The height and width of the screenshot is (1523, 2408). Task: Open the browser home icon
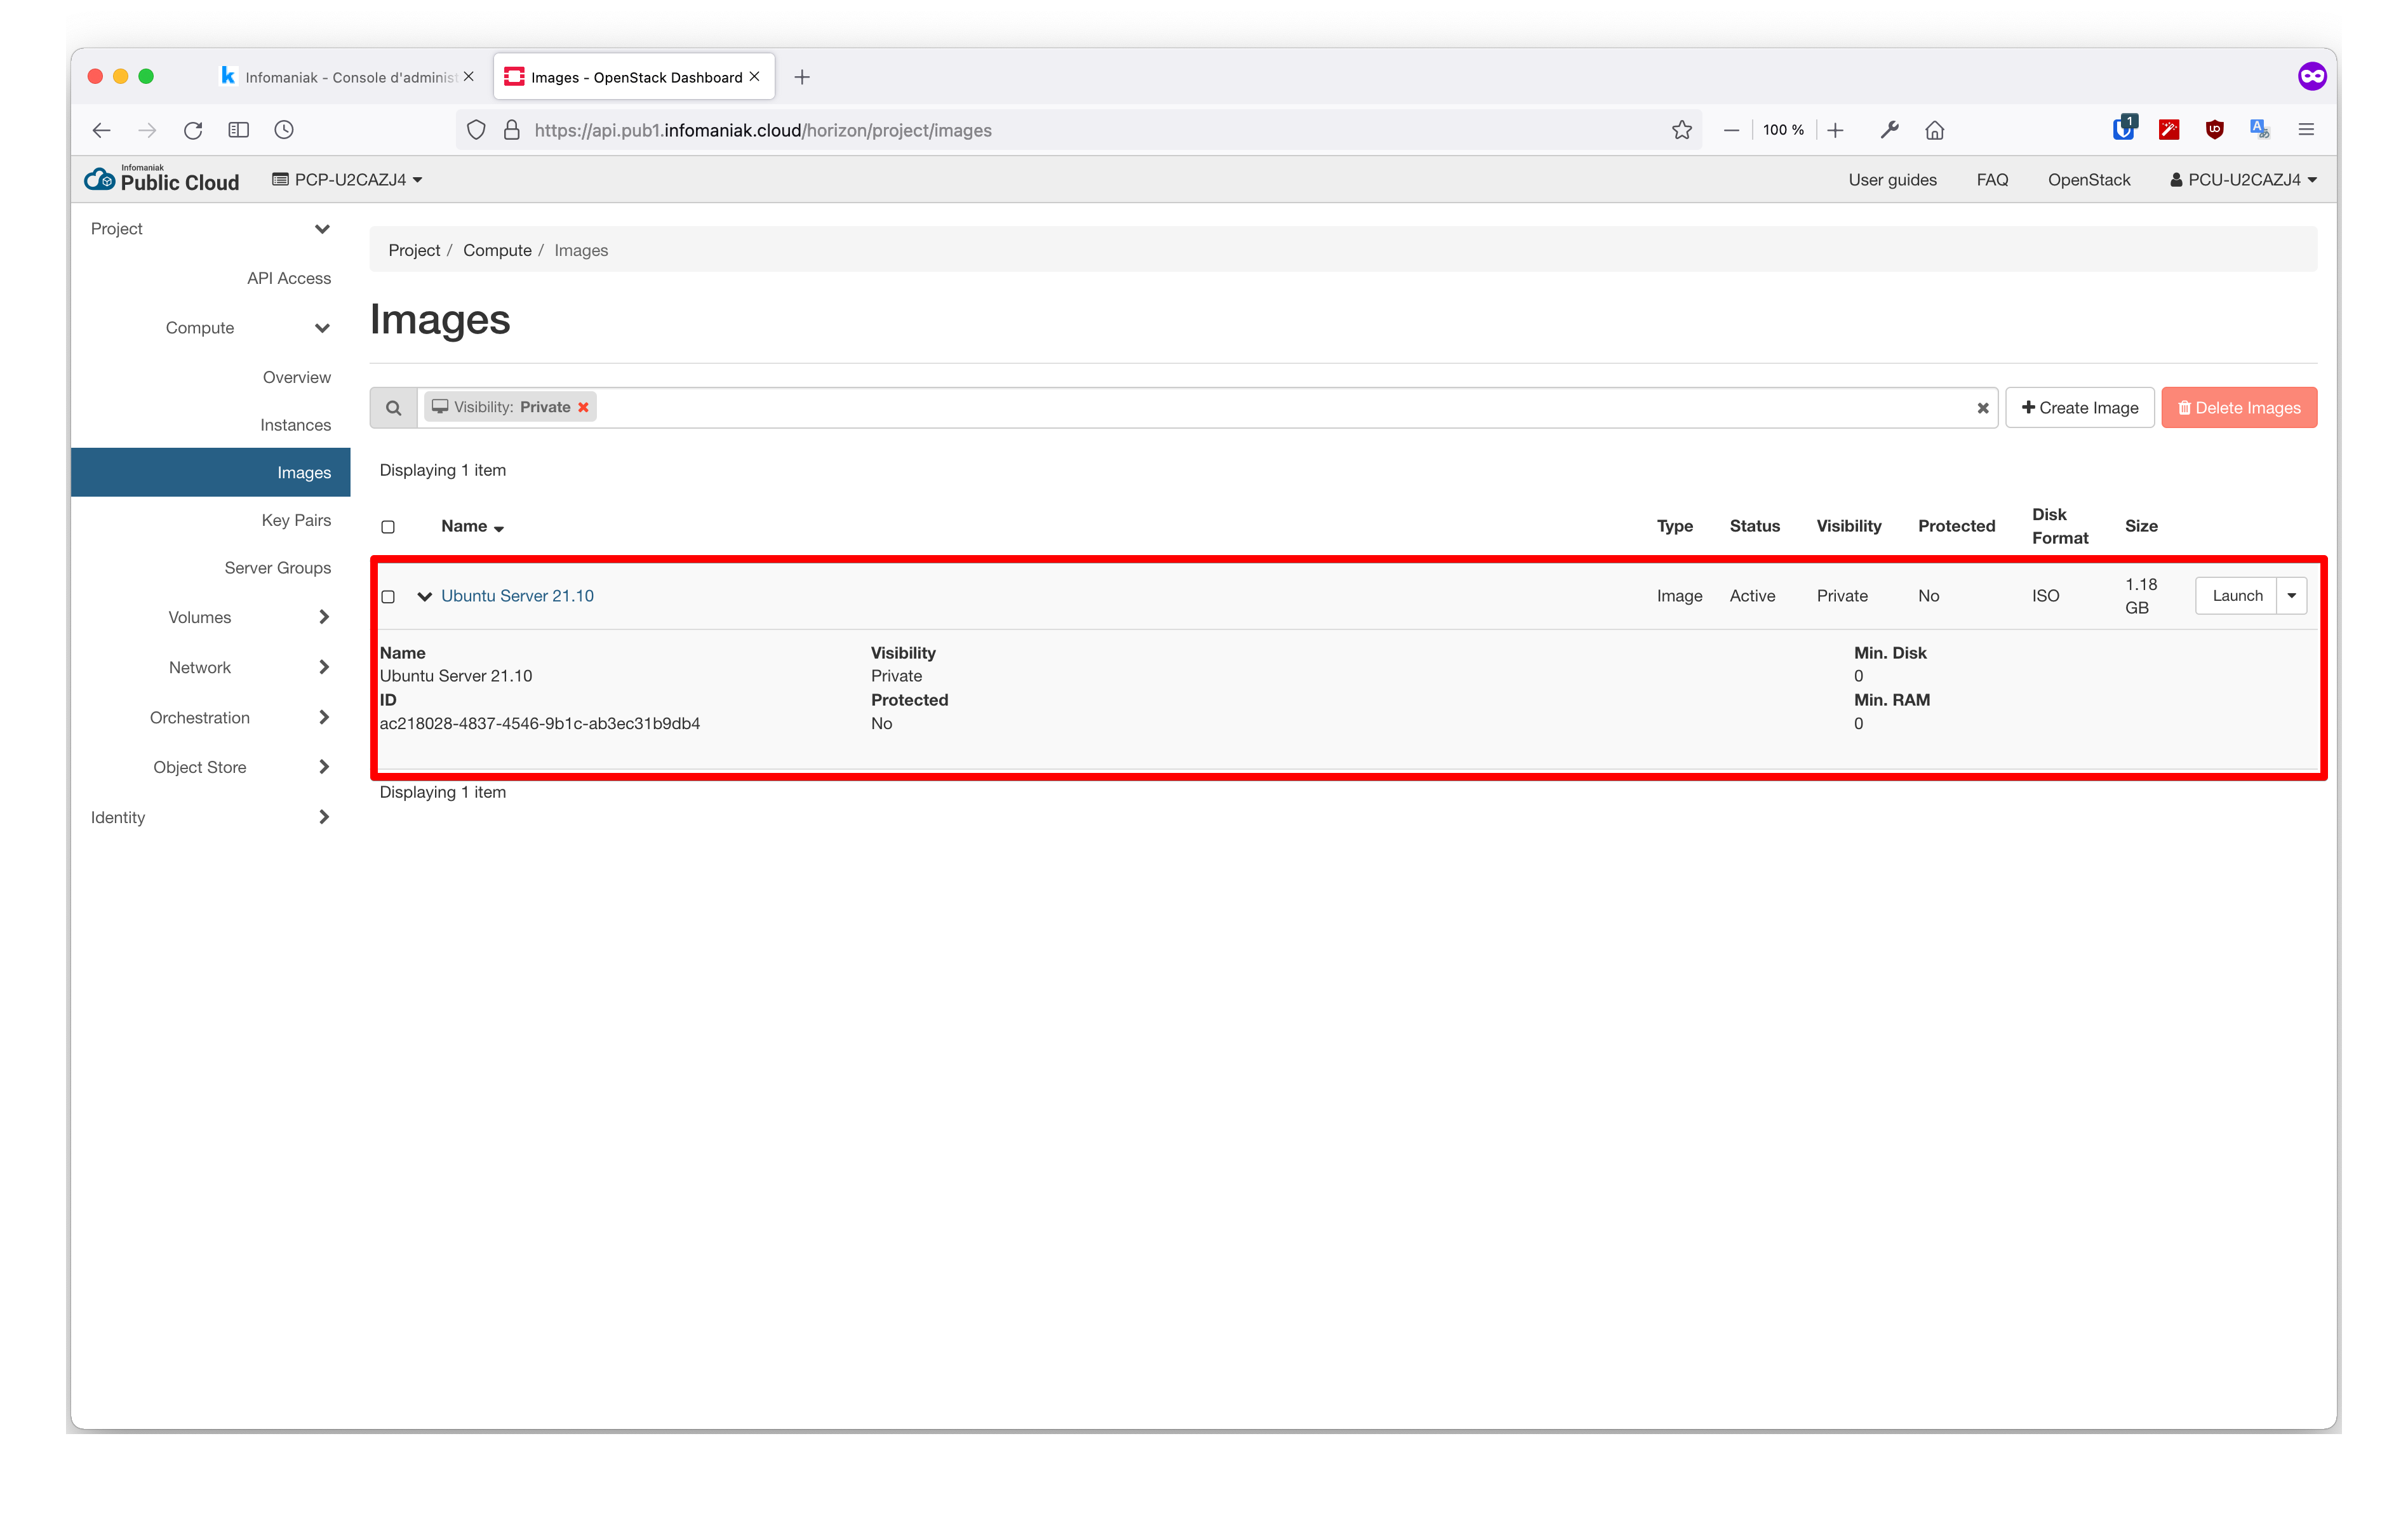pyautogui.click(x=1934, y=130)
